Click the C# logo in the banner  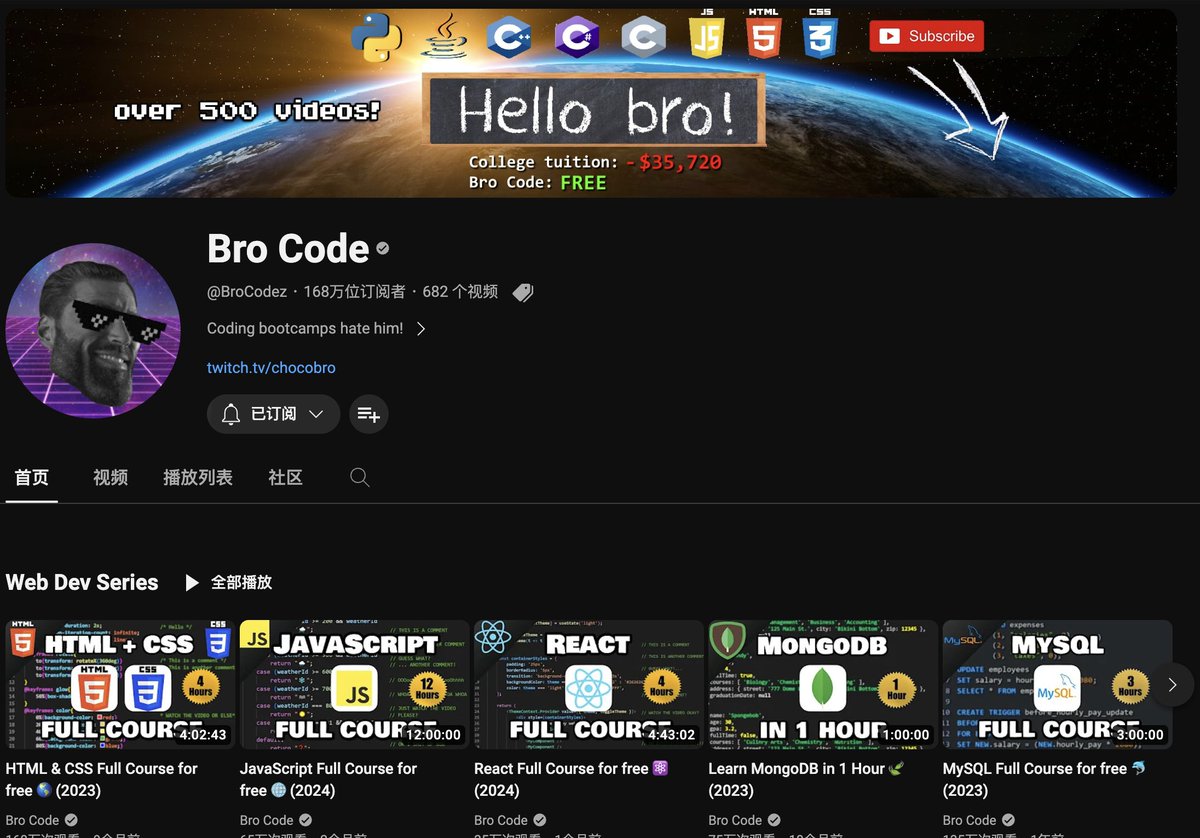click(577, 35)
